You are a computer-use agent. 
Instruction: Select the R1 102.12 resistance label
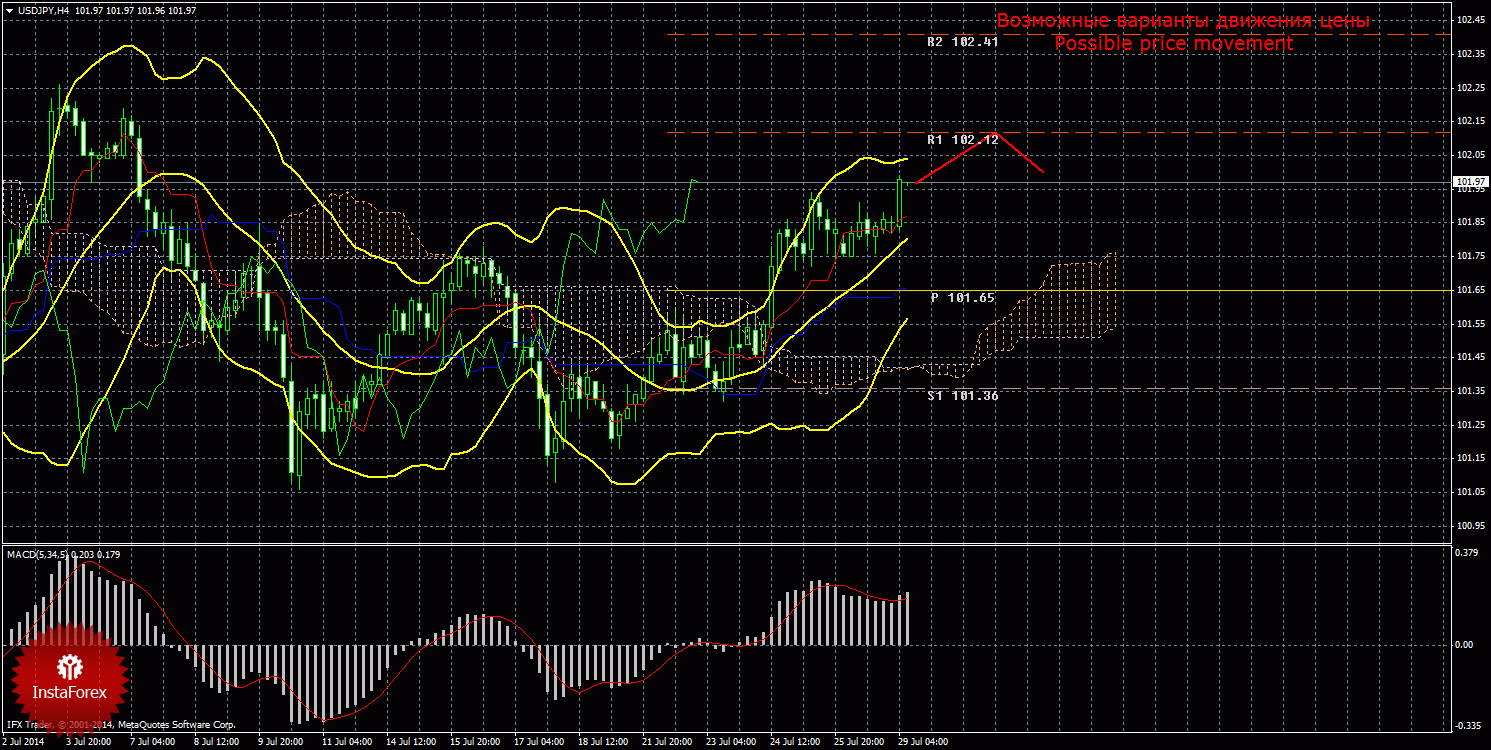pos(962,140)
